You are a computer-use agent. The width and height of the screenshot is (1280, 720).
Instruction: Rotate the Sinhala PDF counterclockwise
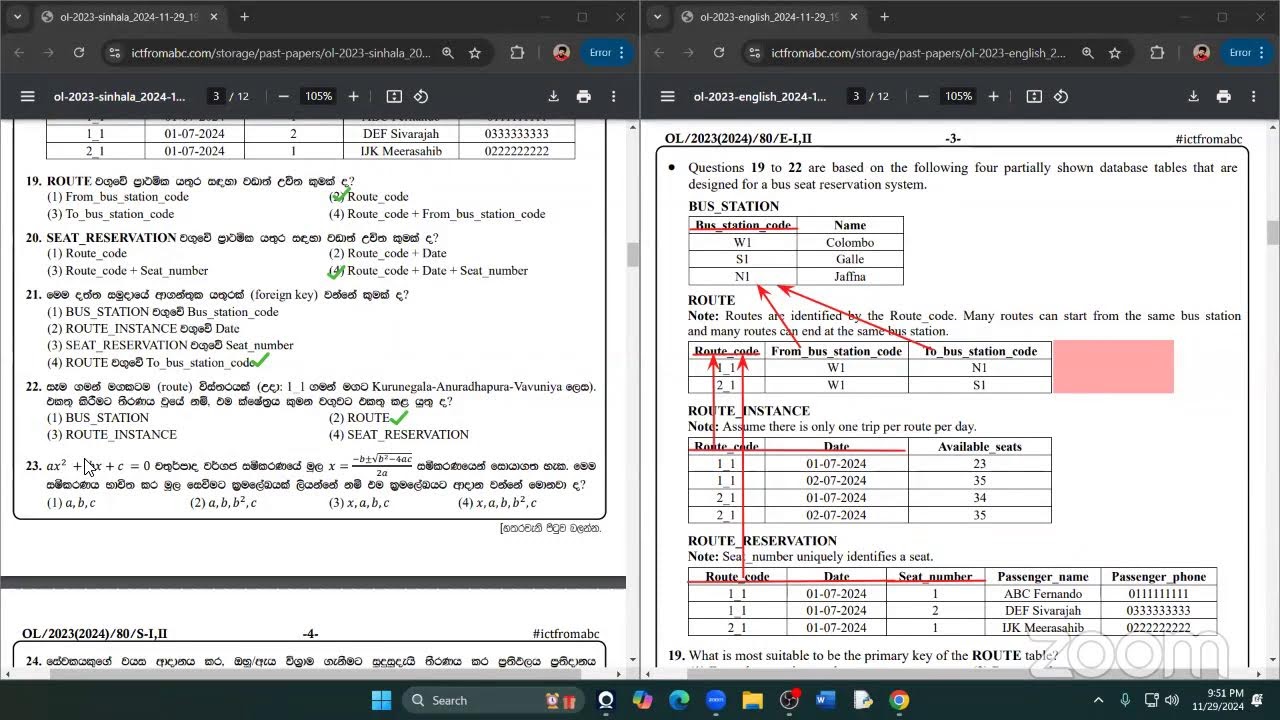[421, 96]
